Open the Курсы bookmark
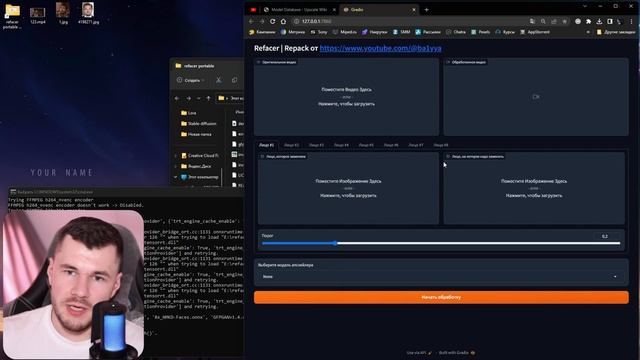 tap(505, 32)
